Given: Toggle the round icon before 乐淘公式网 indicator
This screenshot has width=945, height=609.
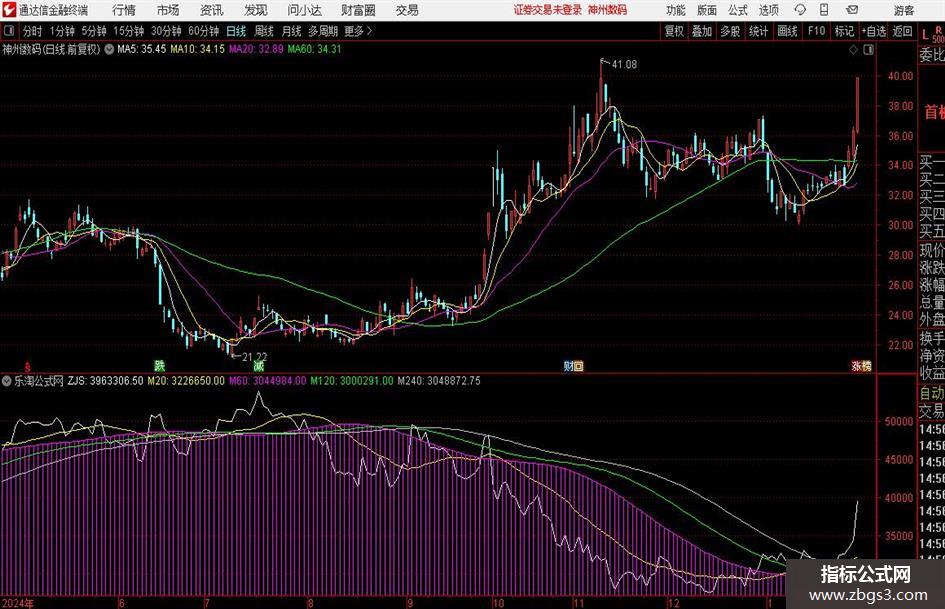Looking at the screenshot, I should point(7,381).
